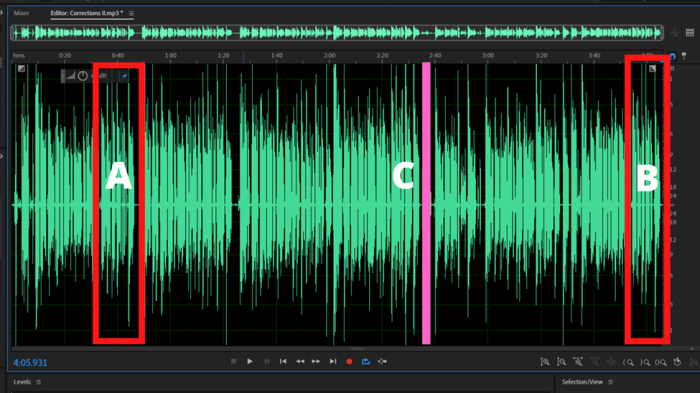Click timeline ruler at 0:20
This screenshot has width=700, height=393.
(65, 55)
